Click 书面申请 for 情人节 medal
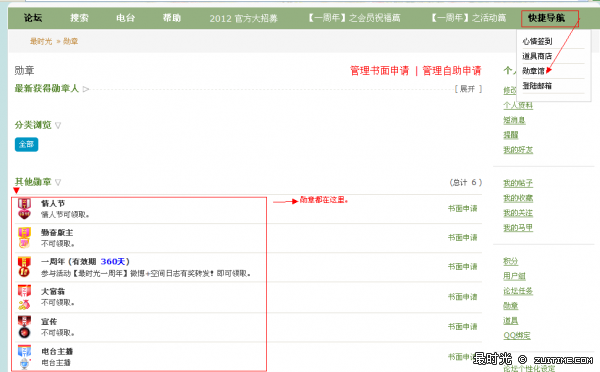The width and height of the screenshot is (600, 372). click(463, 209)
